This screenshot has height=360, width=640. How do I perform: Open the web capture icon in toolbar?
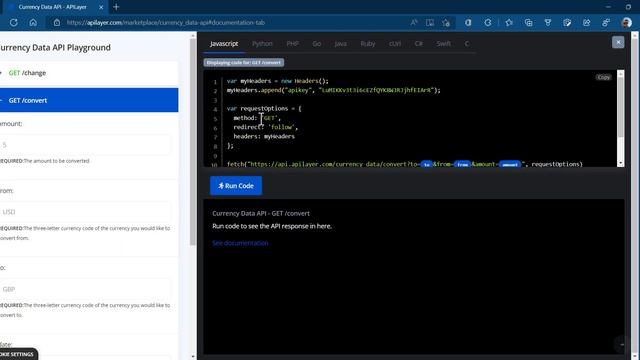tap(567, 22)
